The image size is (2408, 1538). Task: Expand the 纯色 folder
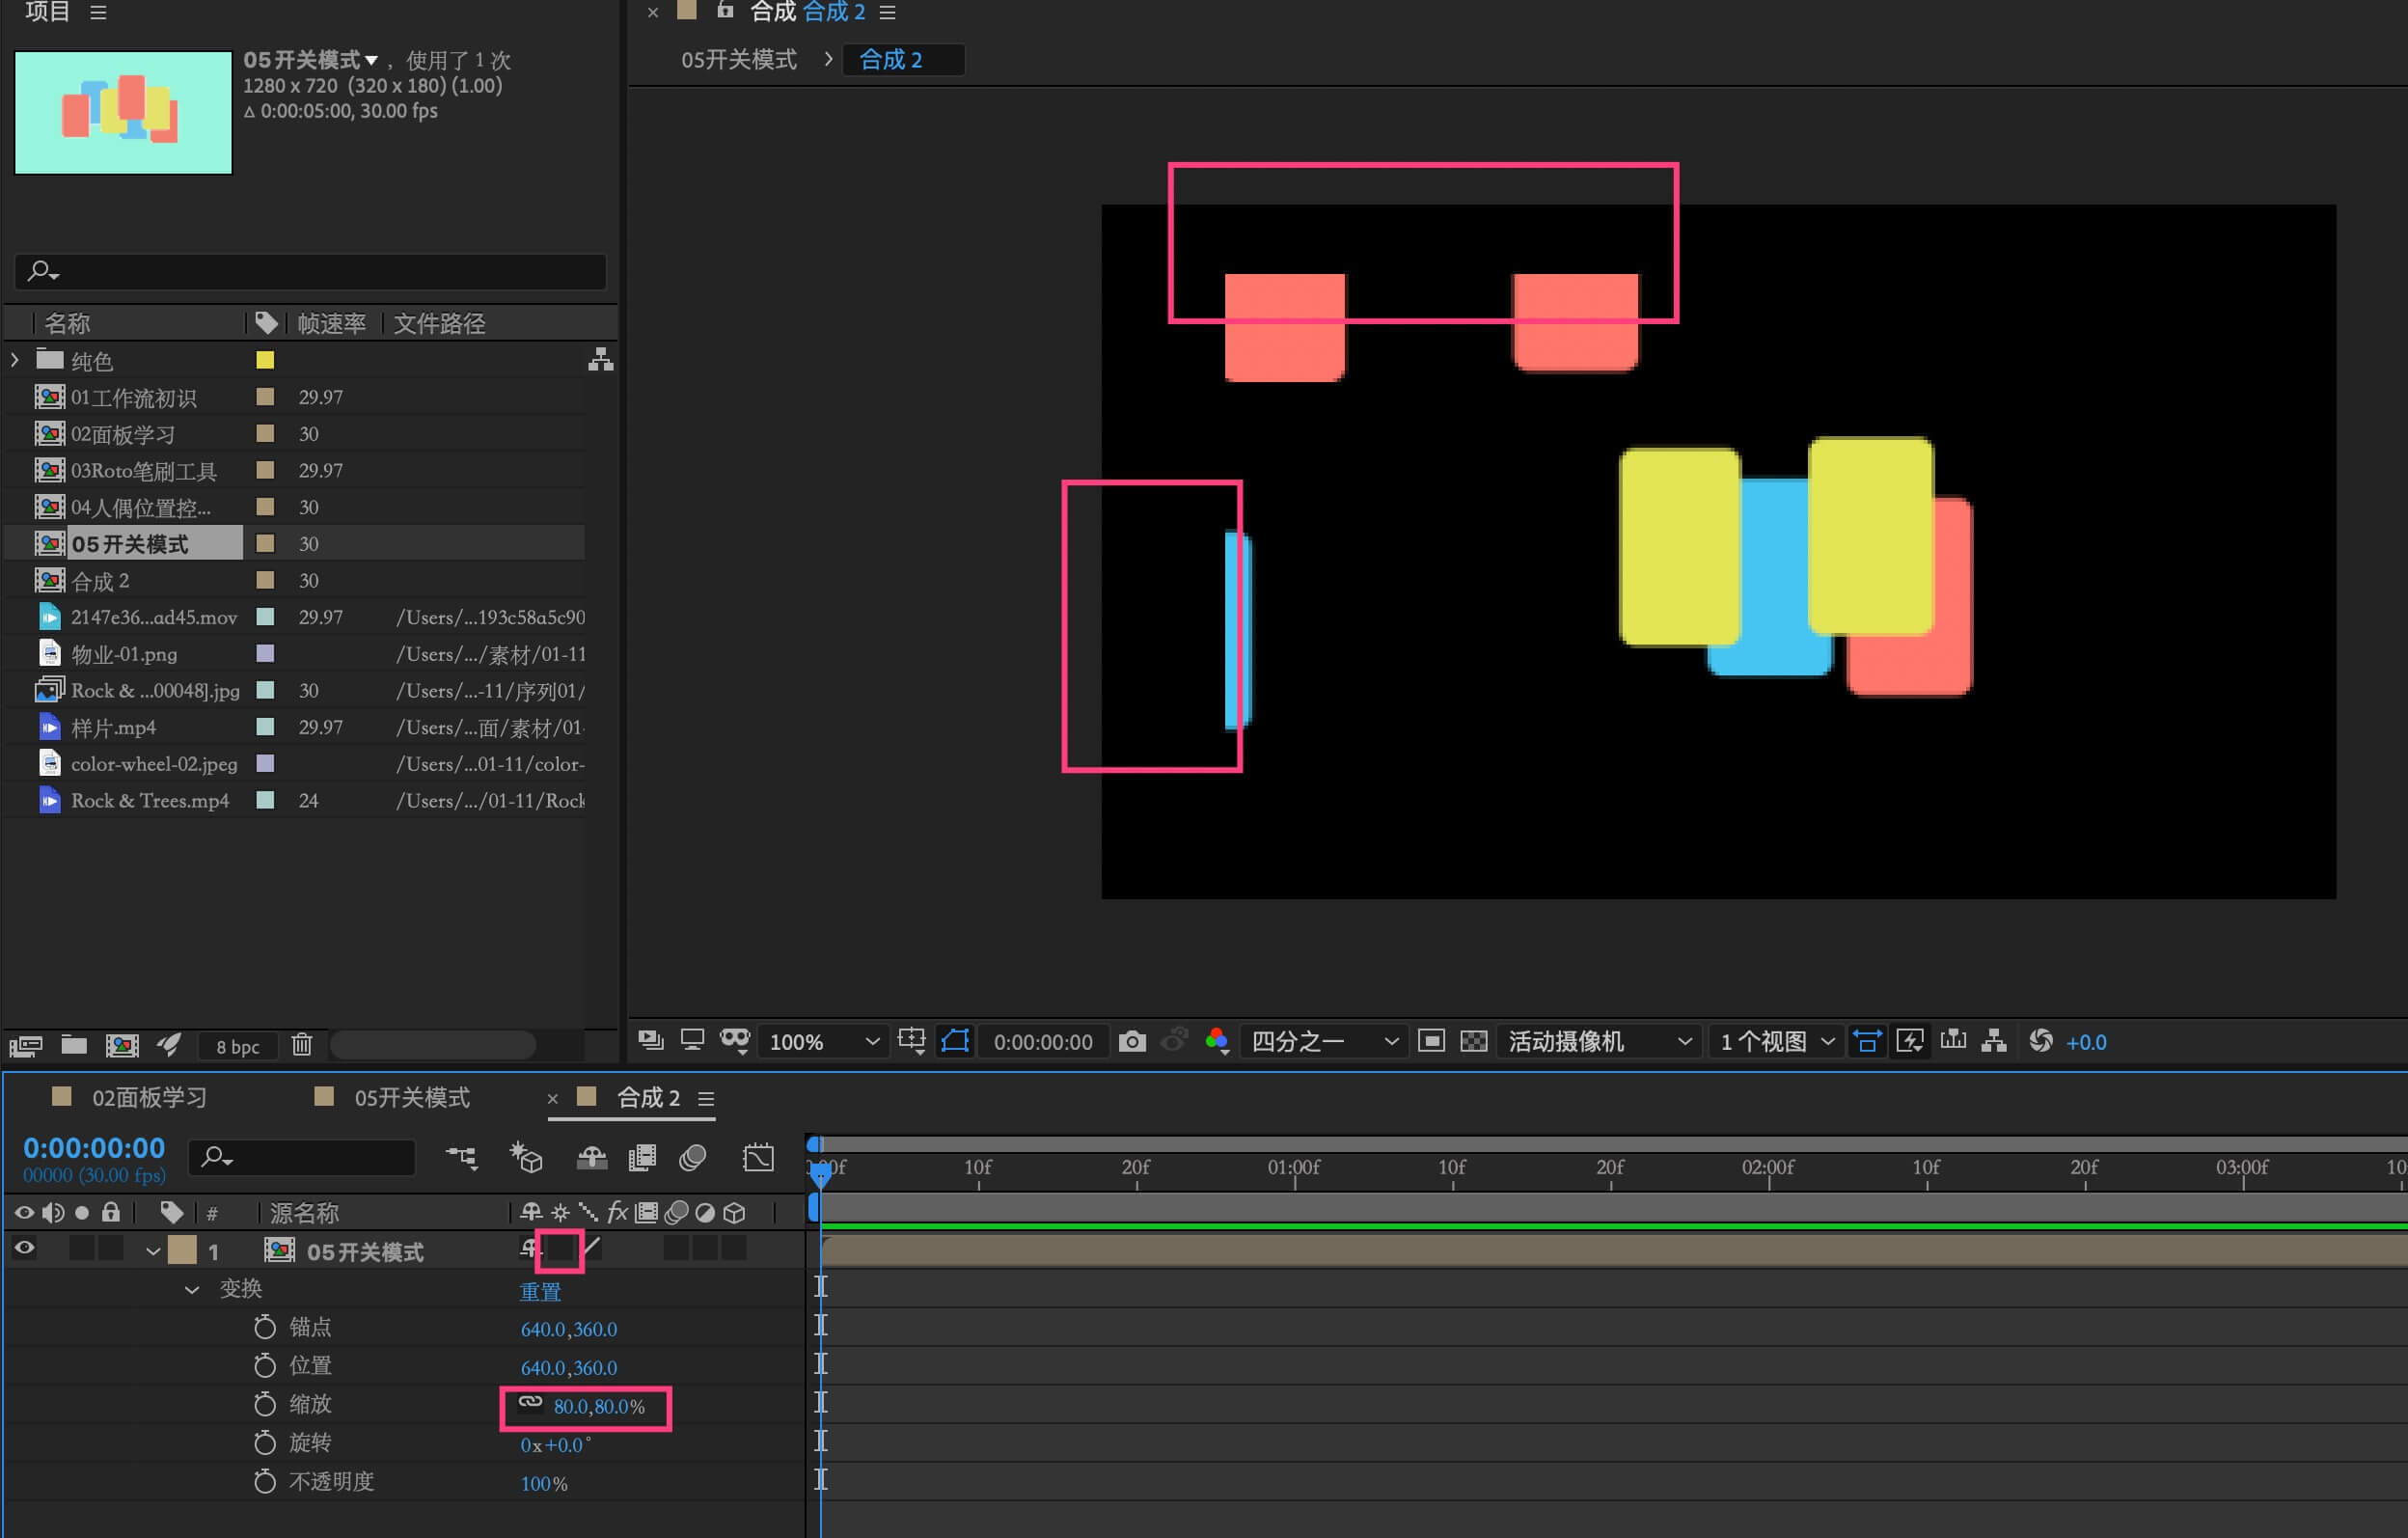point(14,359)
